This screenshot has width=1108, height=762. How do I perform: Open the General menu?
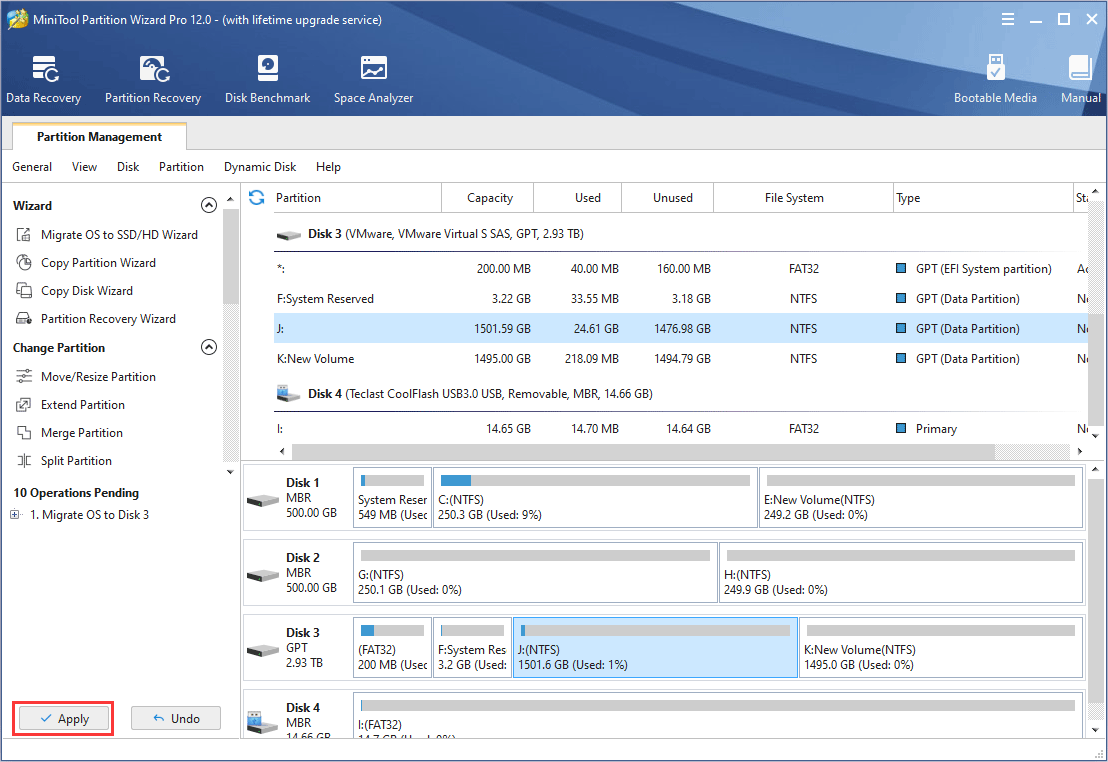click(32, 167)
